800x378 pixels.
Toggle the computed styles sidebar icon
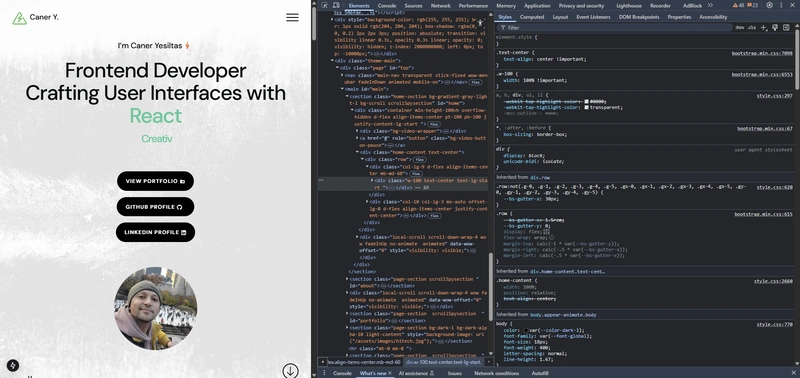786,28
